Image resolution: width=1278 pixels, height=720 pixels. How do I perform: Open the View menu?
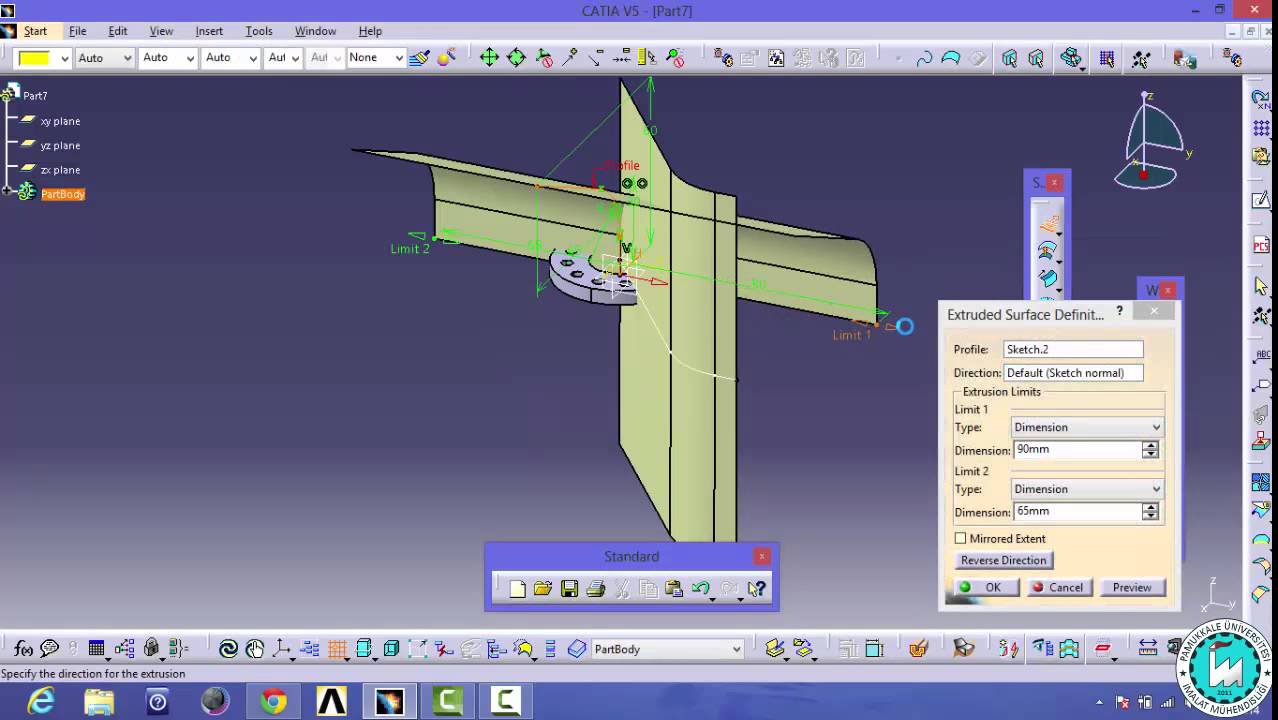tap(161, 31)
